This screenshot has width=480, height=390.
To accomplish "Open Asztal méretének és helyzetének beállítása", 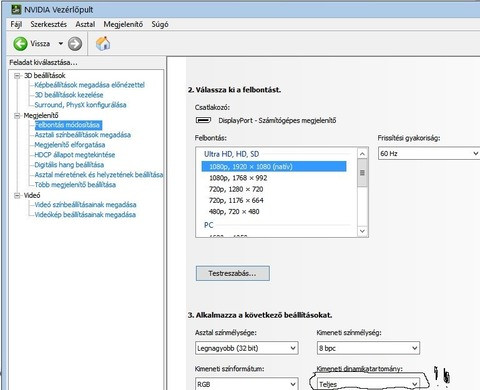I will [99, 175].
